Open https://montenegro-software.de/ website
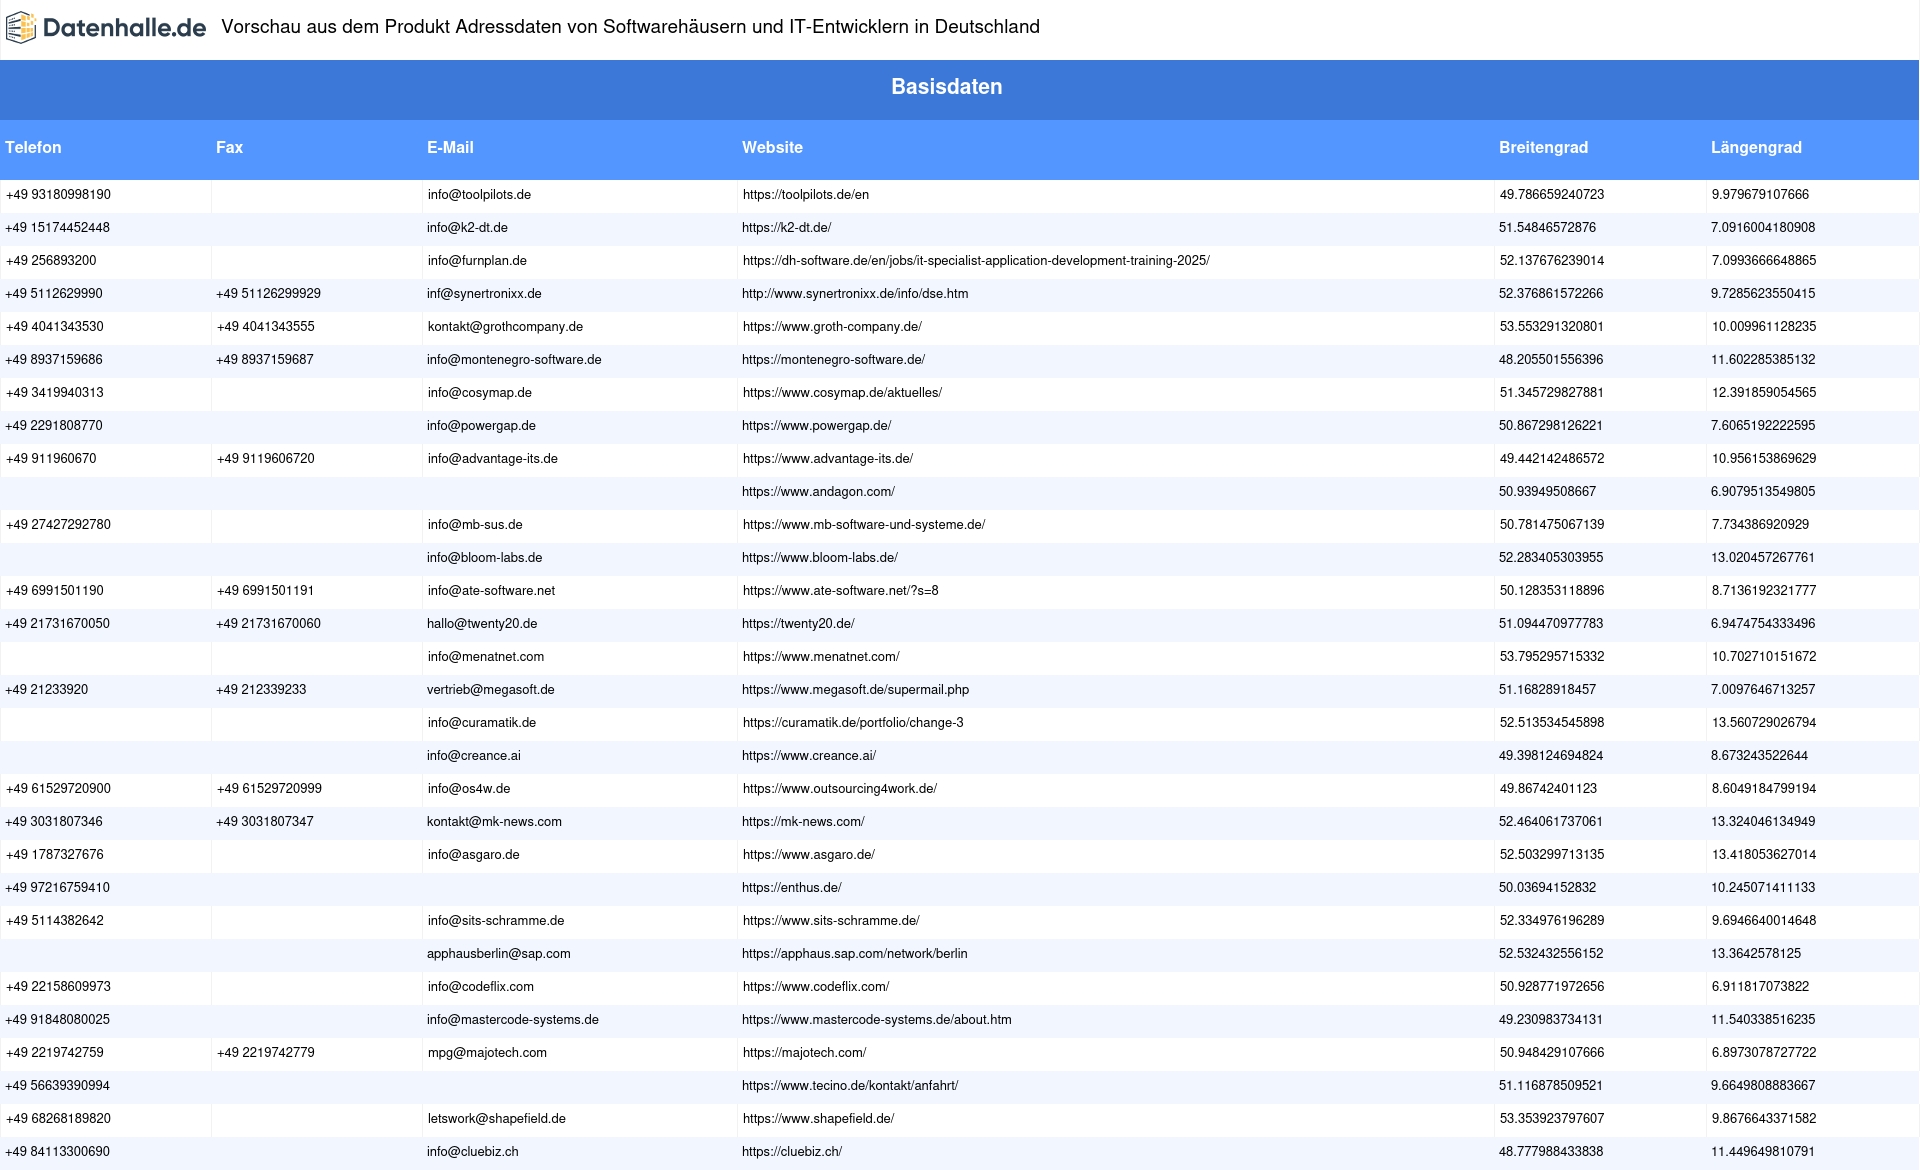This screenshot has width=1920, height=1170. [x=833, y=360]
